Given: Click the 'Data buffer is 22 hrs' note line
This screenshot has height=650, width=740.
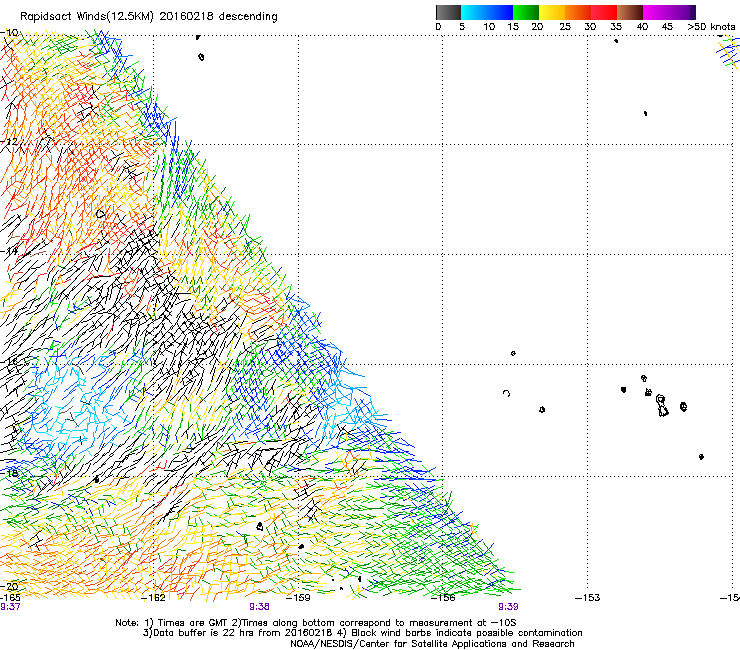Looking at the screenshot, I should point(362,633).
